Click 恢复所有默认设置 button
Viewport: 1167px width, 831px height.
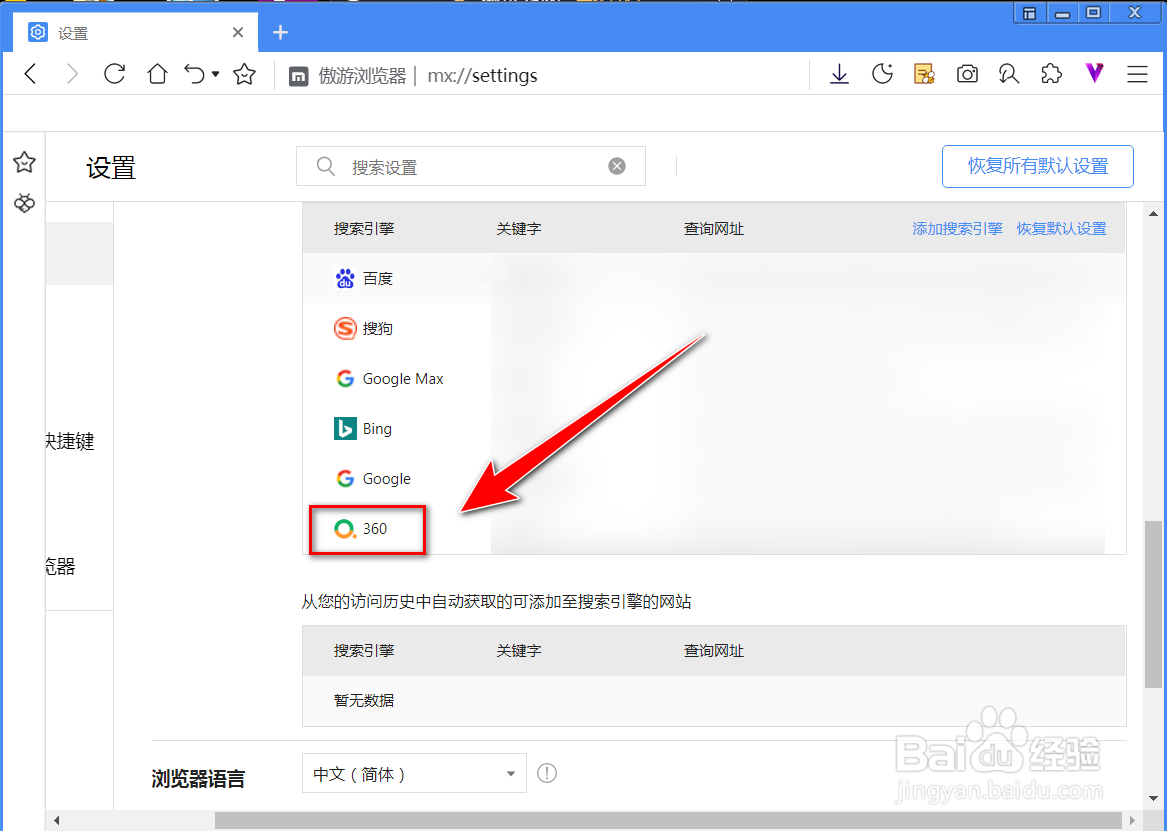[1037, 166]
